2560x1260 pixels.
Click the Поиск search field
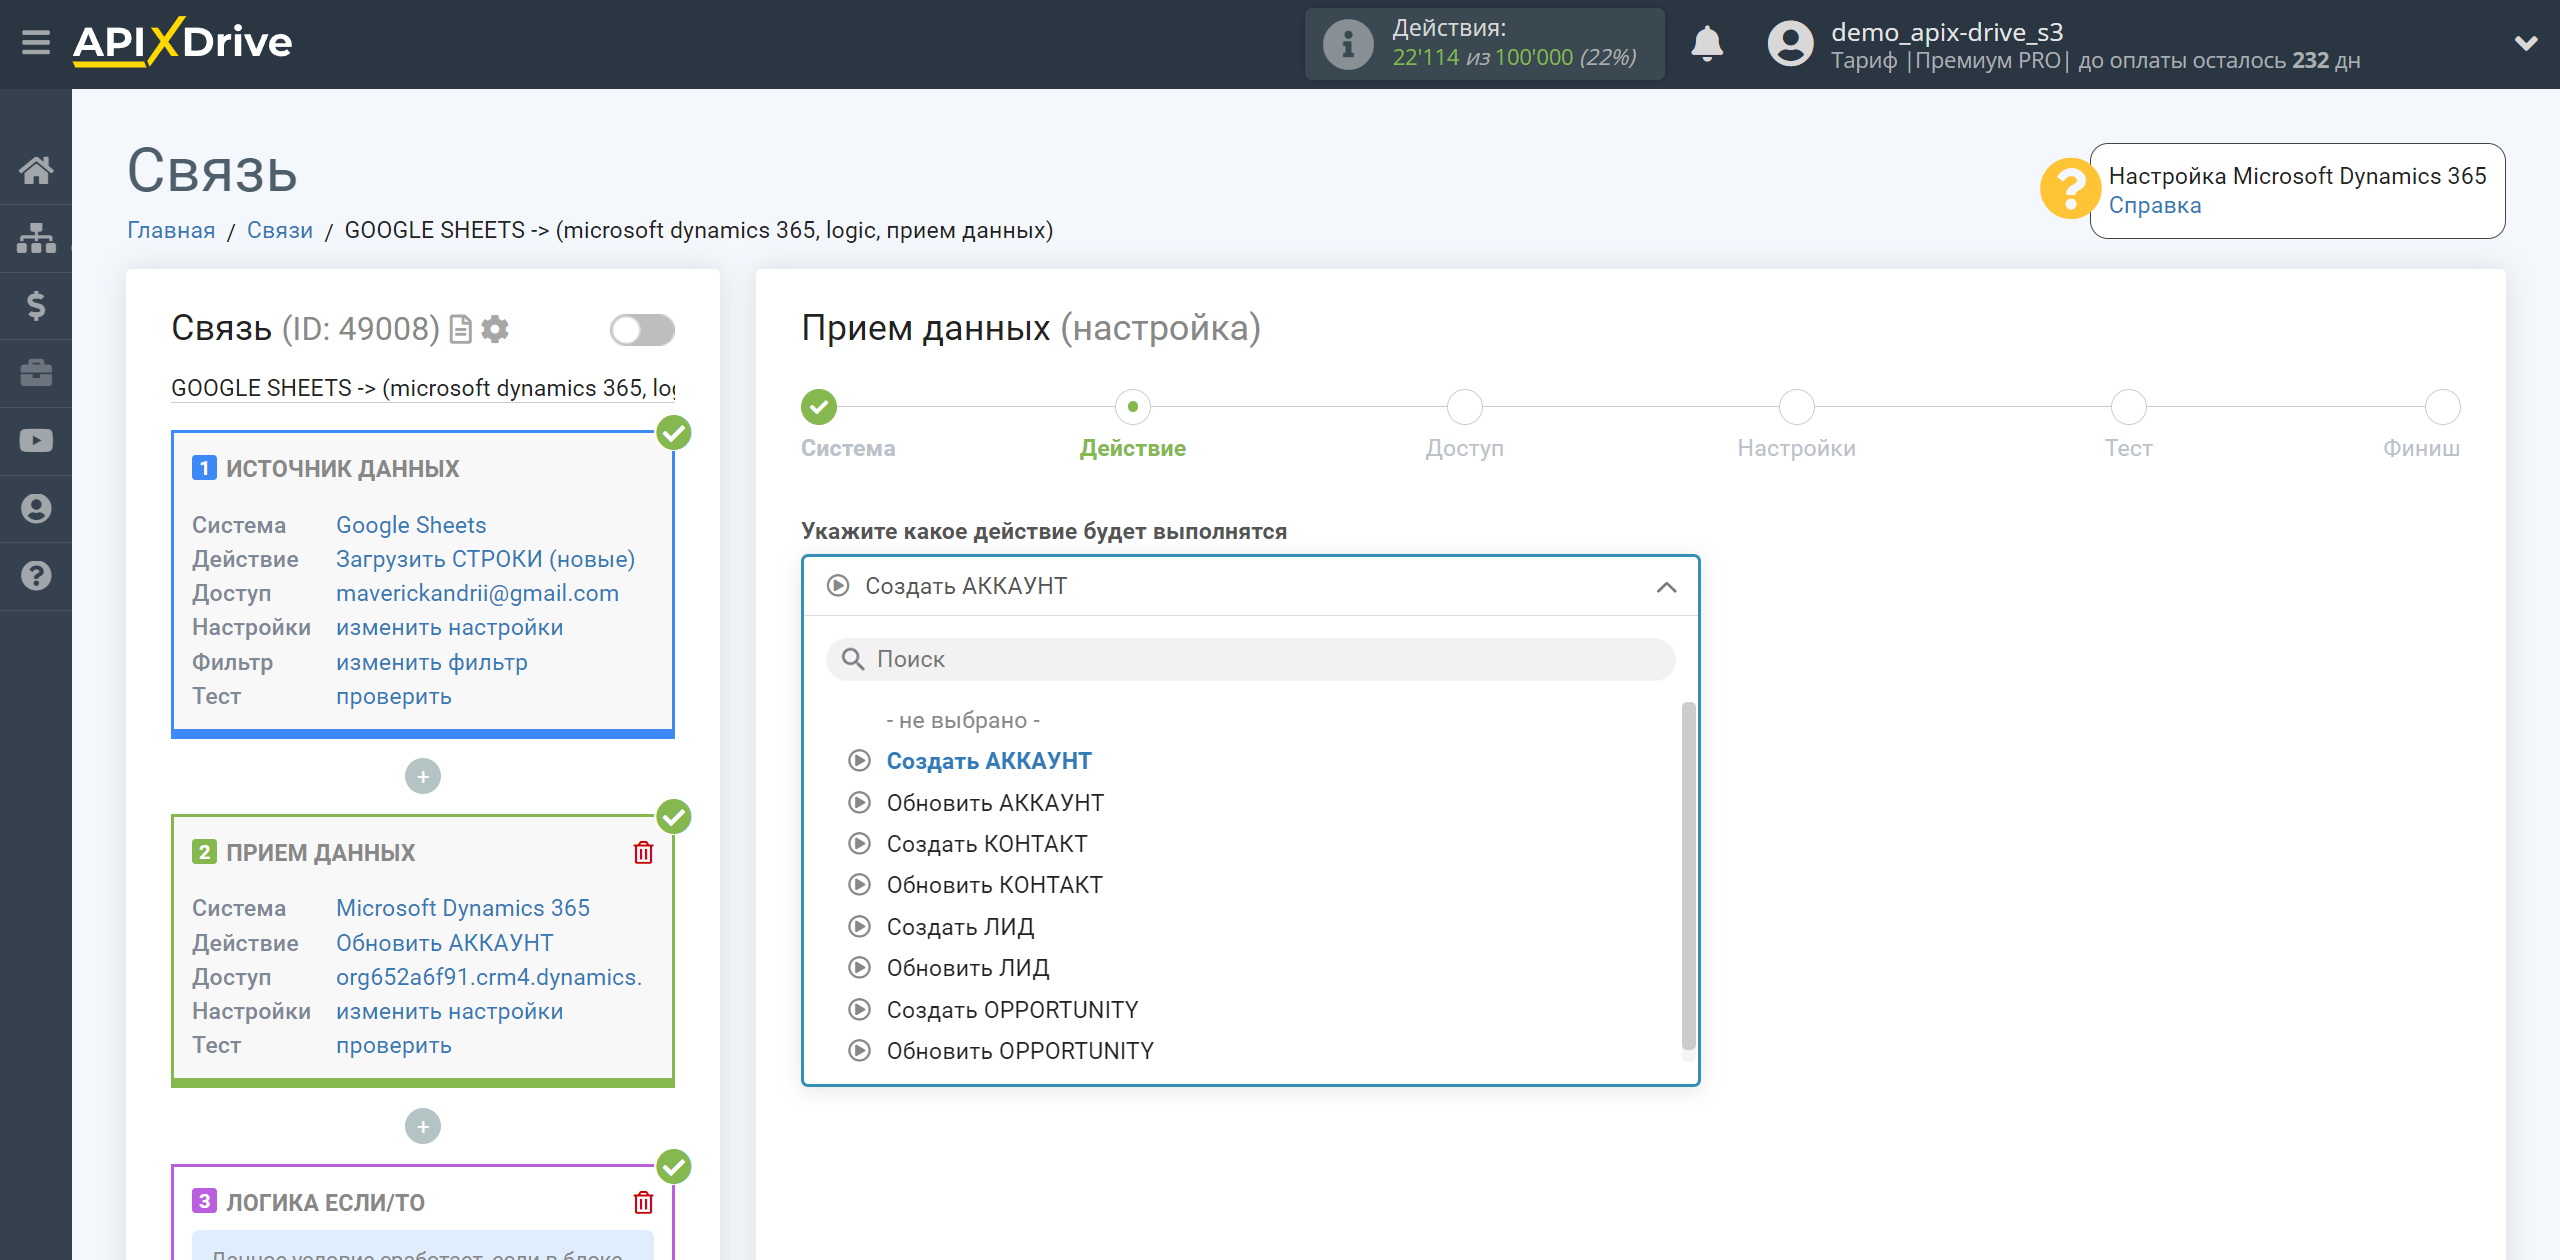pos(1250,659)
